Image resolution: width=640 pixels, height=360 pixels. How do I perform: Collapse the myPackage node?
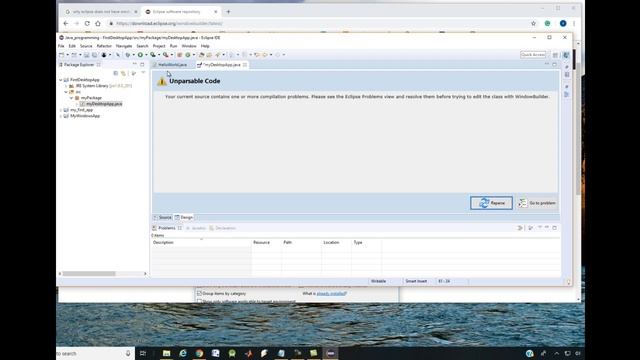pyautogui.click(x=71, y=98)
